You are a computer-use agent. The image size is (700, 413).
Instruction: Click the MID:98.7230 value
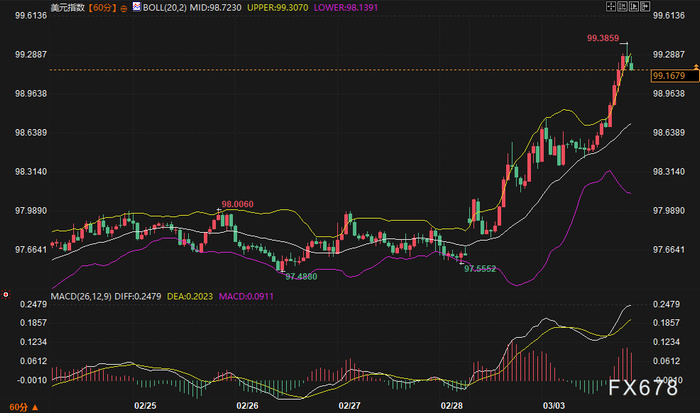pyautogui.click(x=215, y=8)
